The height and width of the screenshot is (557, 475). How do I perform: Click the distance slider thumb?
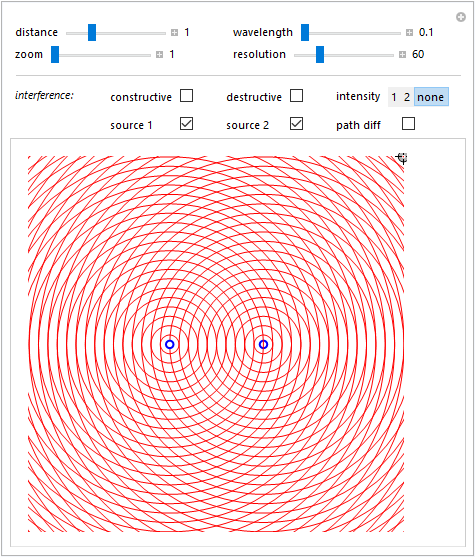click(92, 33)
